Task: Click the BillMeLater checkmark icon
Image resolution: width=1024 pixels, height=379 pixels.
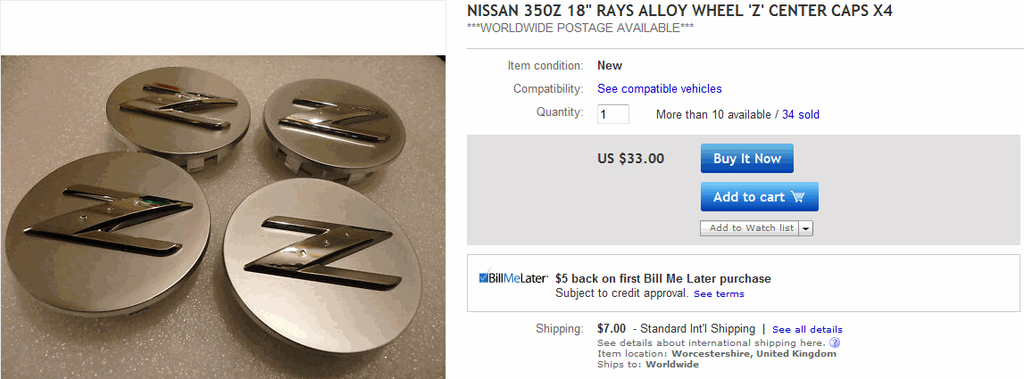Action: [x=484, y=276]
